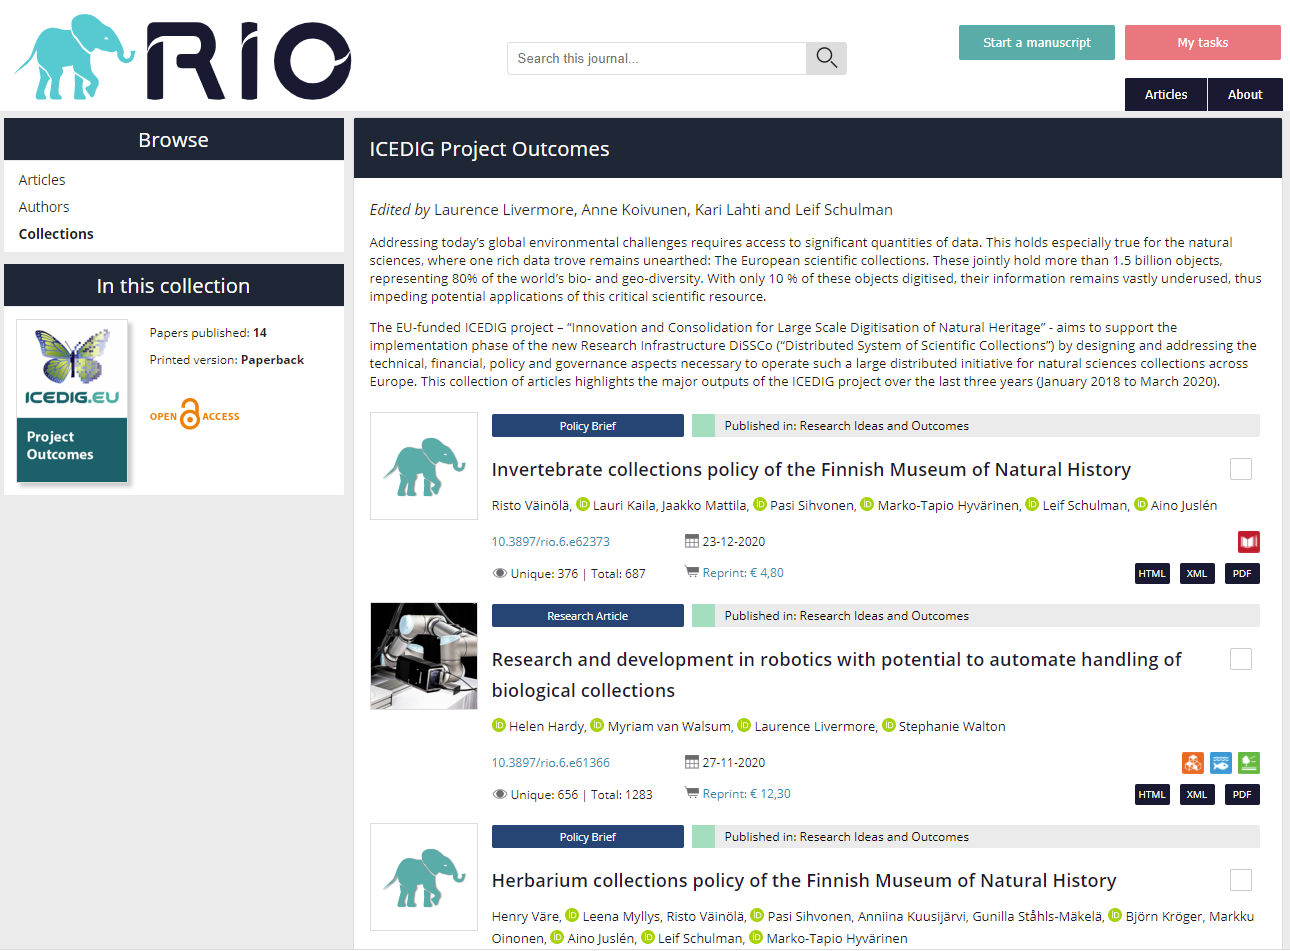Open the Articles menu tab

[x=1166, y=94]
